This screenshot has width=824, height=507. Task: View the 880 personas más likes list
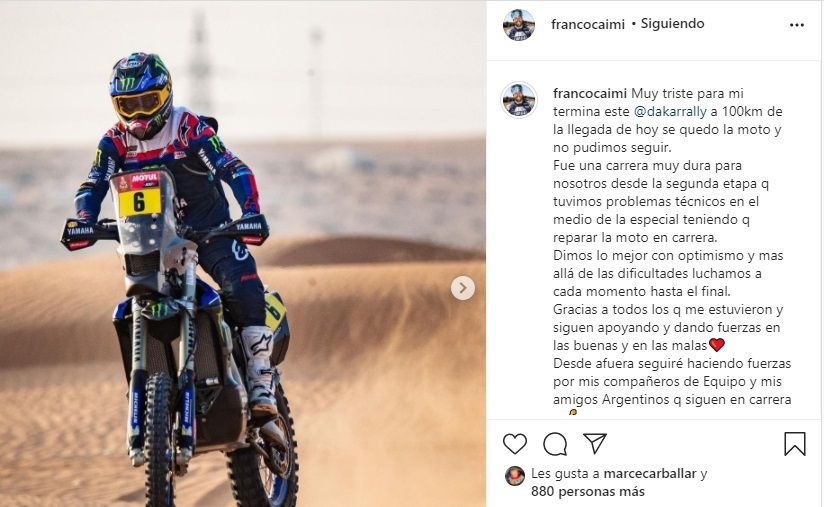point(588,492)
